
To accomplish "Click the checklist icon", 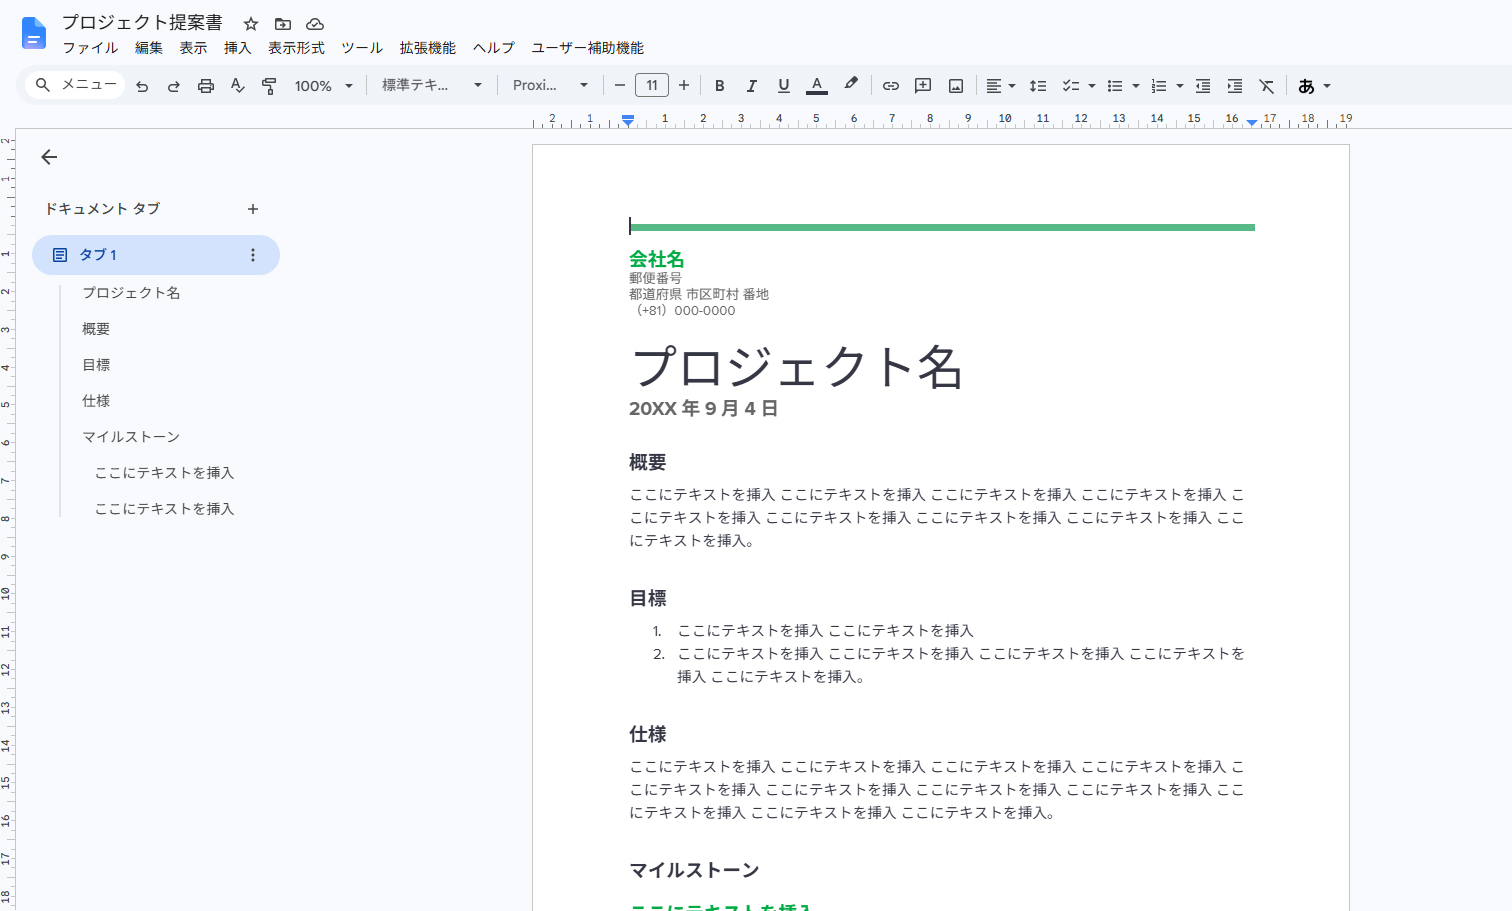I will 1070,86.
